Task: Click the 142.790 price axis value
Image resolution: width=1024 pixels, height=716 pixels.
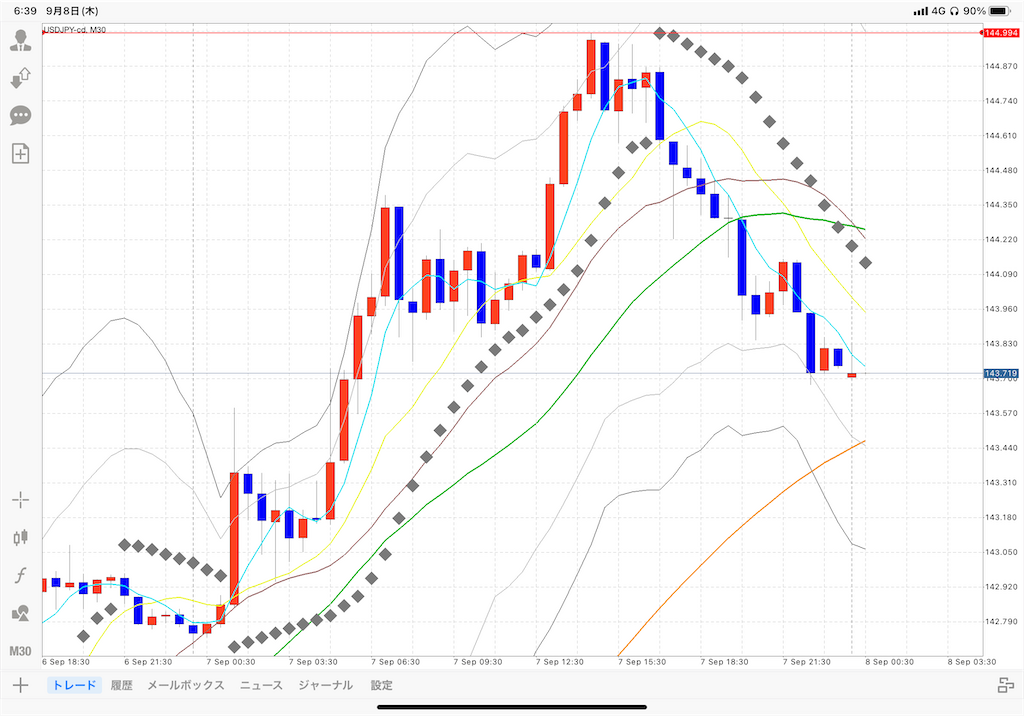Action: point(1001,621)
